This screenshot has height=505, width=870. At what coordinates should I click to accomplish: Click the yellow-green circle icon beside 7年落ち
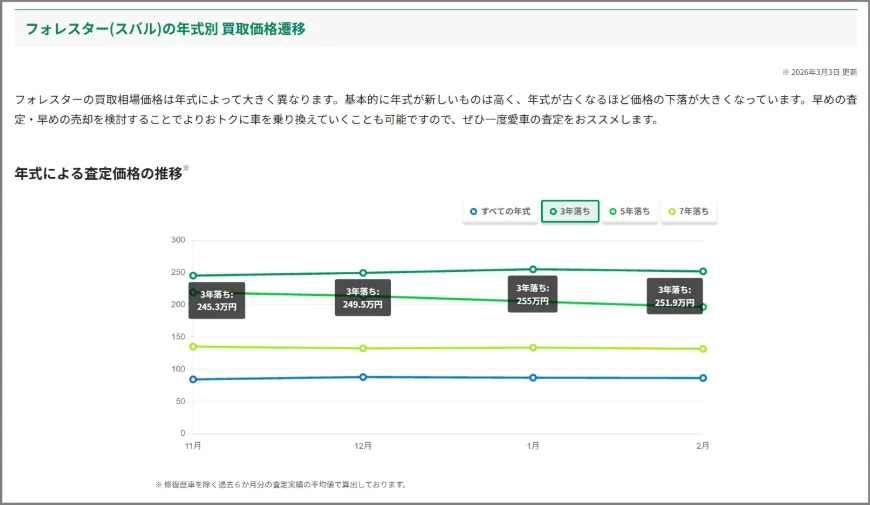point(672,211)
